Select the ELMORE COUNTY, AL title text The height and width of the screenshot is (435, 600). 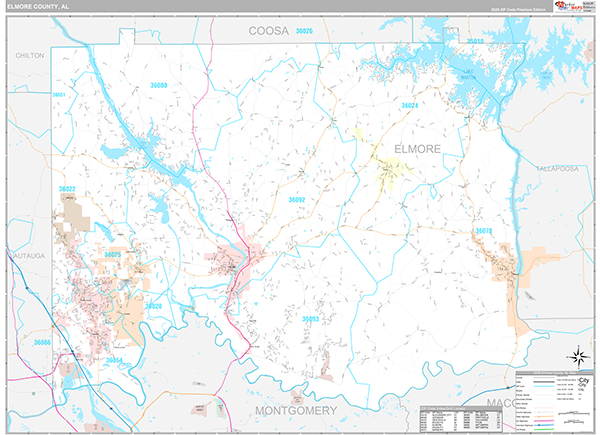(38, 7)
